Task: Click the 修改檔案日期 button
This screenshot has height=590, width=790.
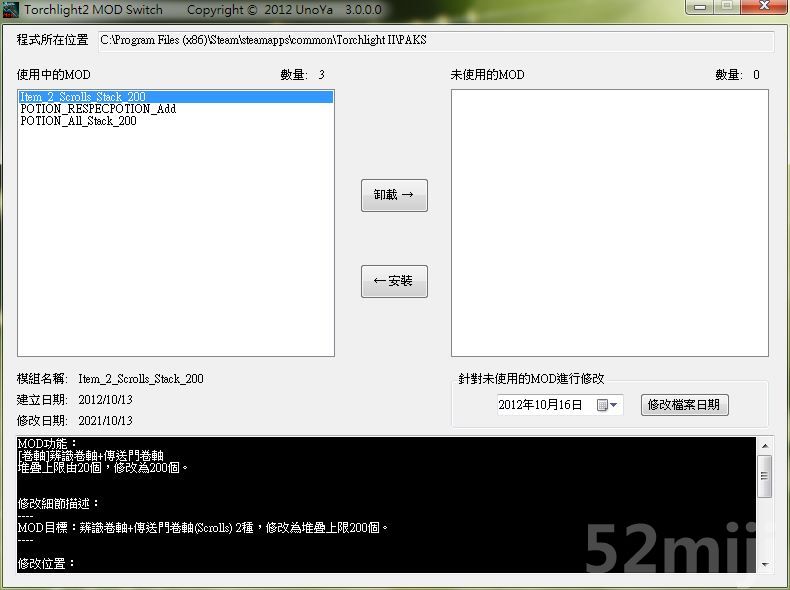Action: [x=685, y=405]
